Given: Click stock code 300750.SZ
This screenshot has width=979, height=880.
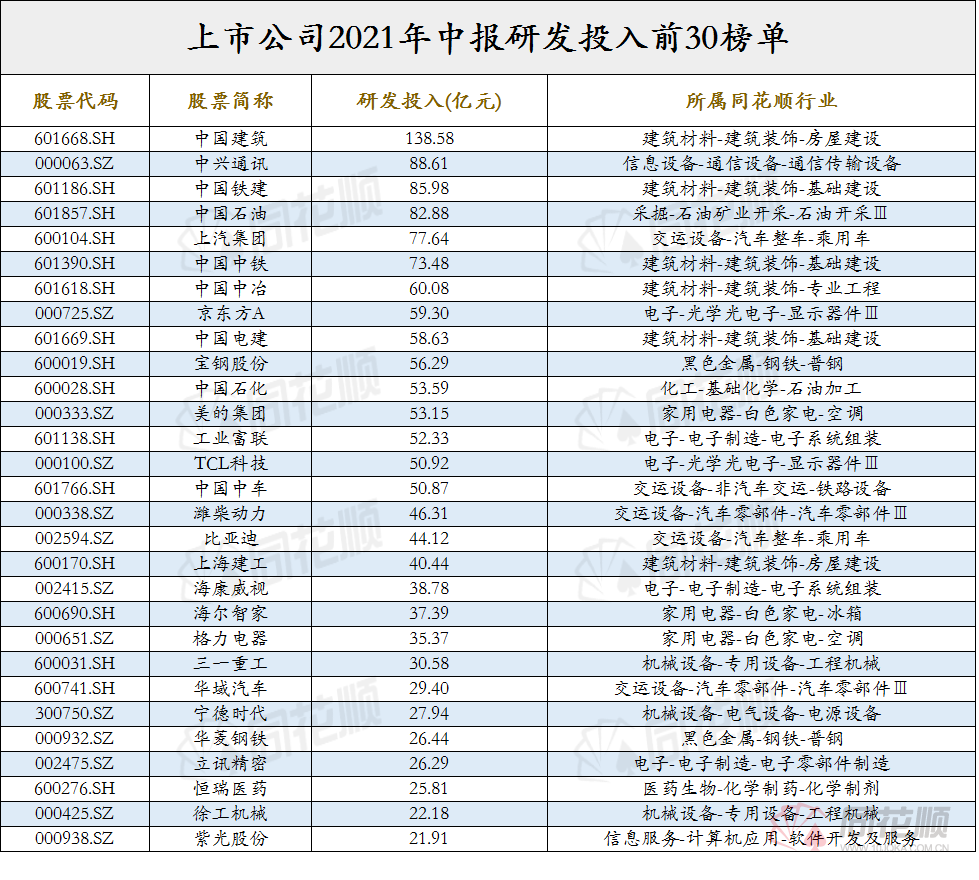Looking at the screenshot, I should (74, 713).
